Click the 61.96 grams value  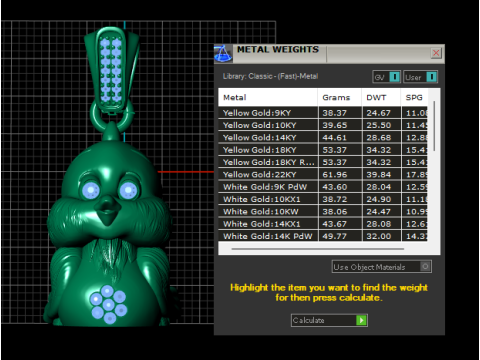335,175
